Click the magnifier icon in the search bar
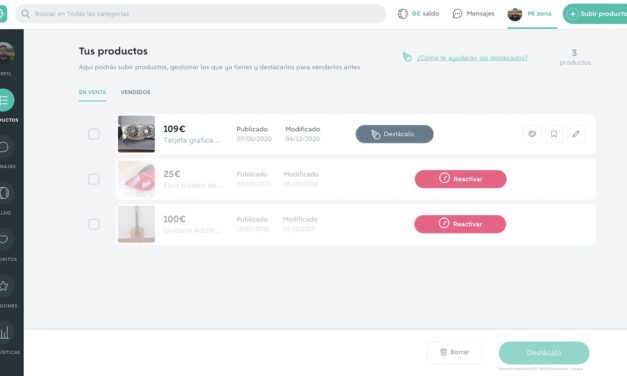The height and width of the screenshot is (376, 627). click(25, 14)
